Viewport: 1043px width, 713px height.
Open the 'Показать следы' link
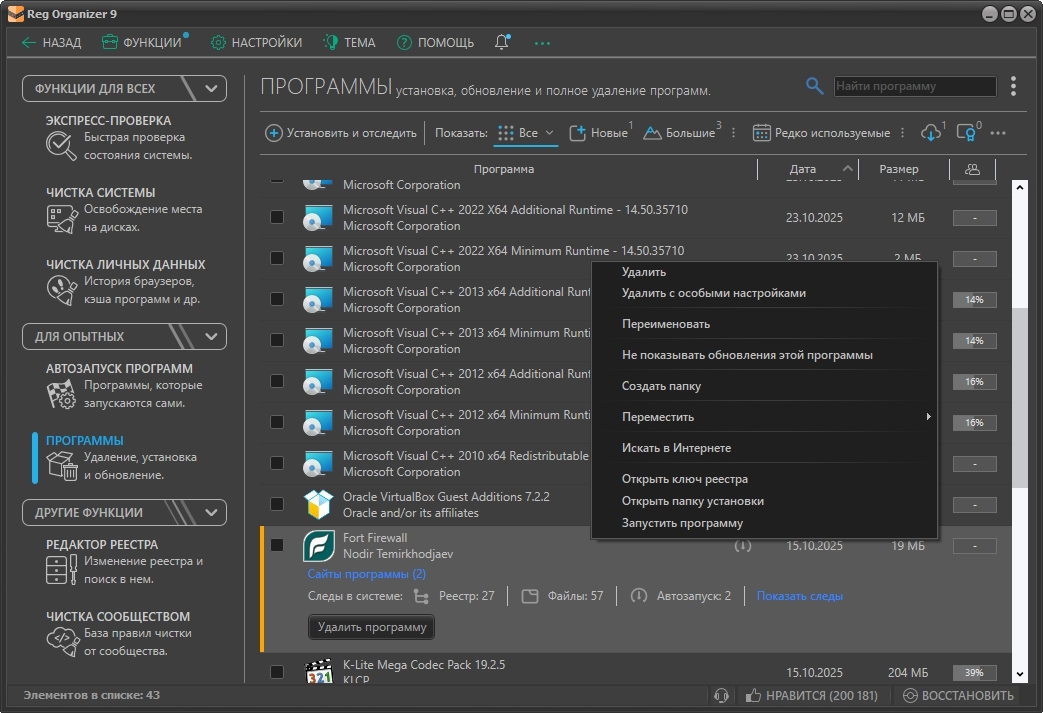pyautogui.click(x=799, y=596)
